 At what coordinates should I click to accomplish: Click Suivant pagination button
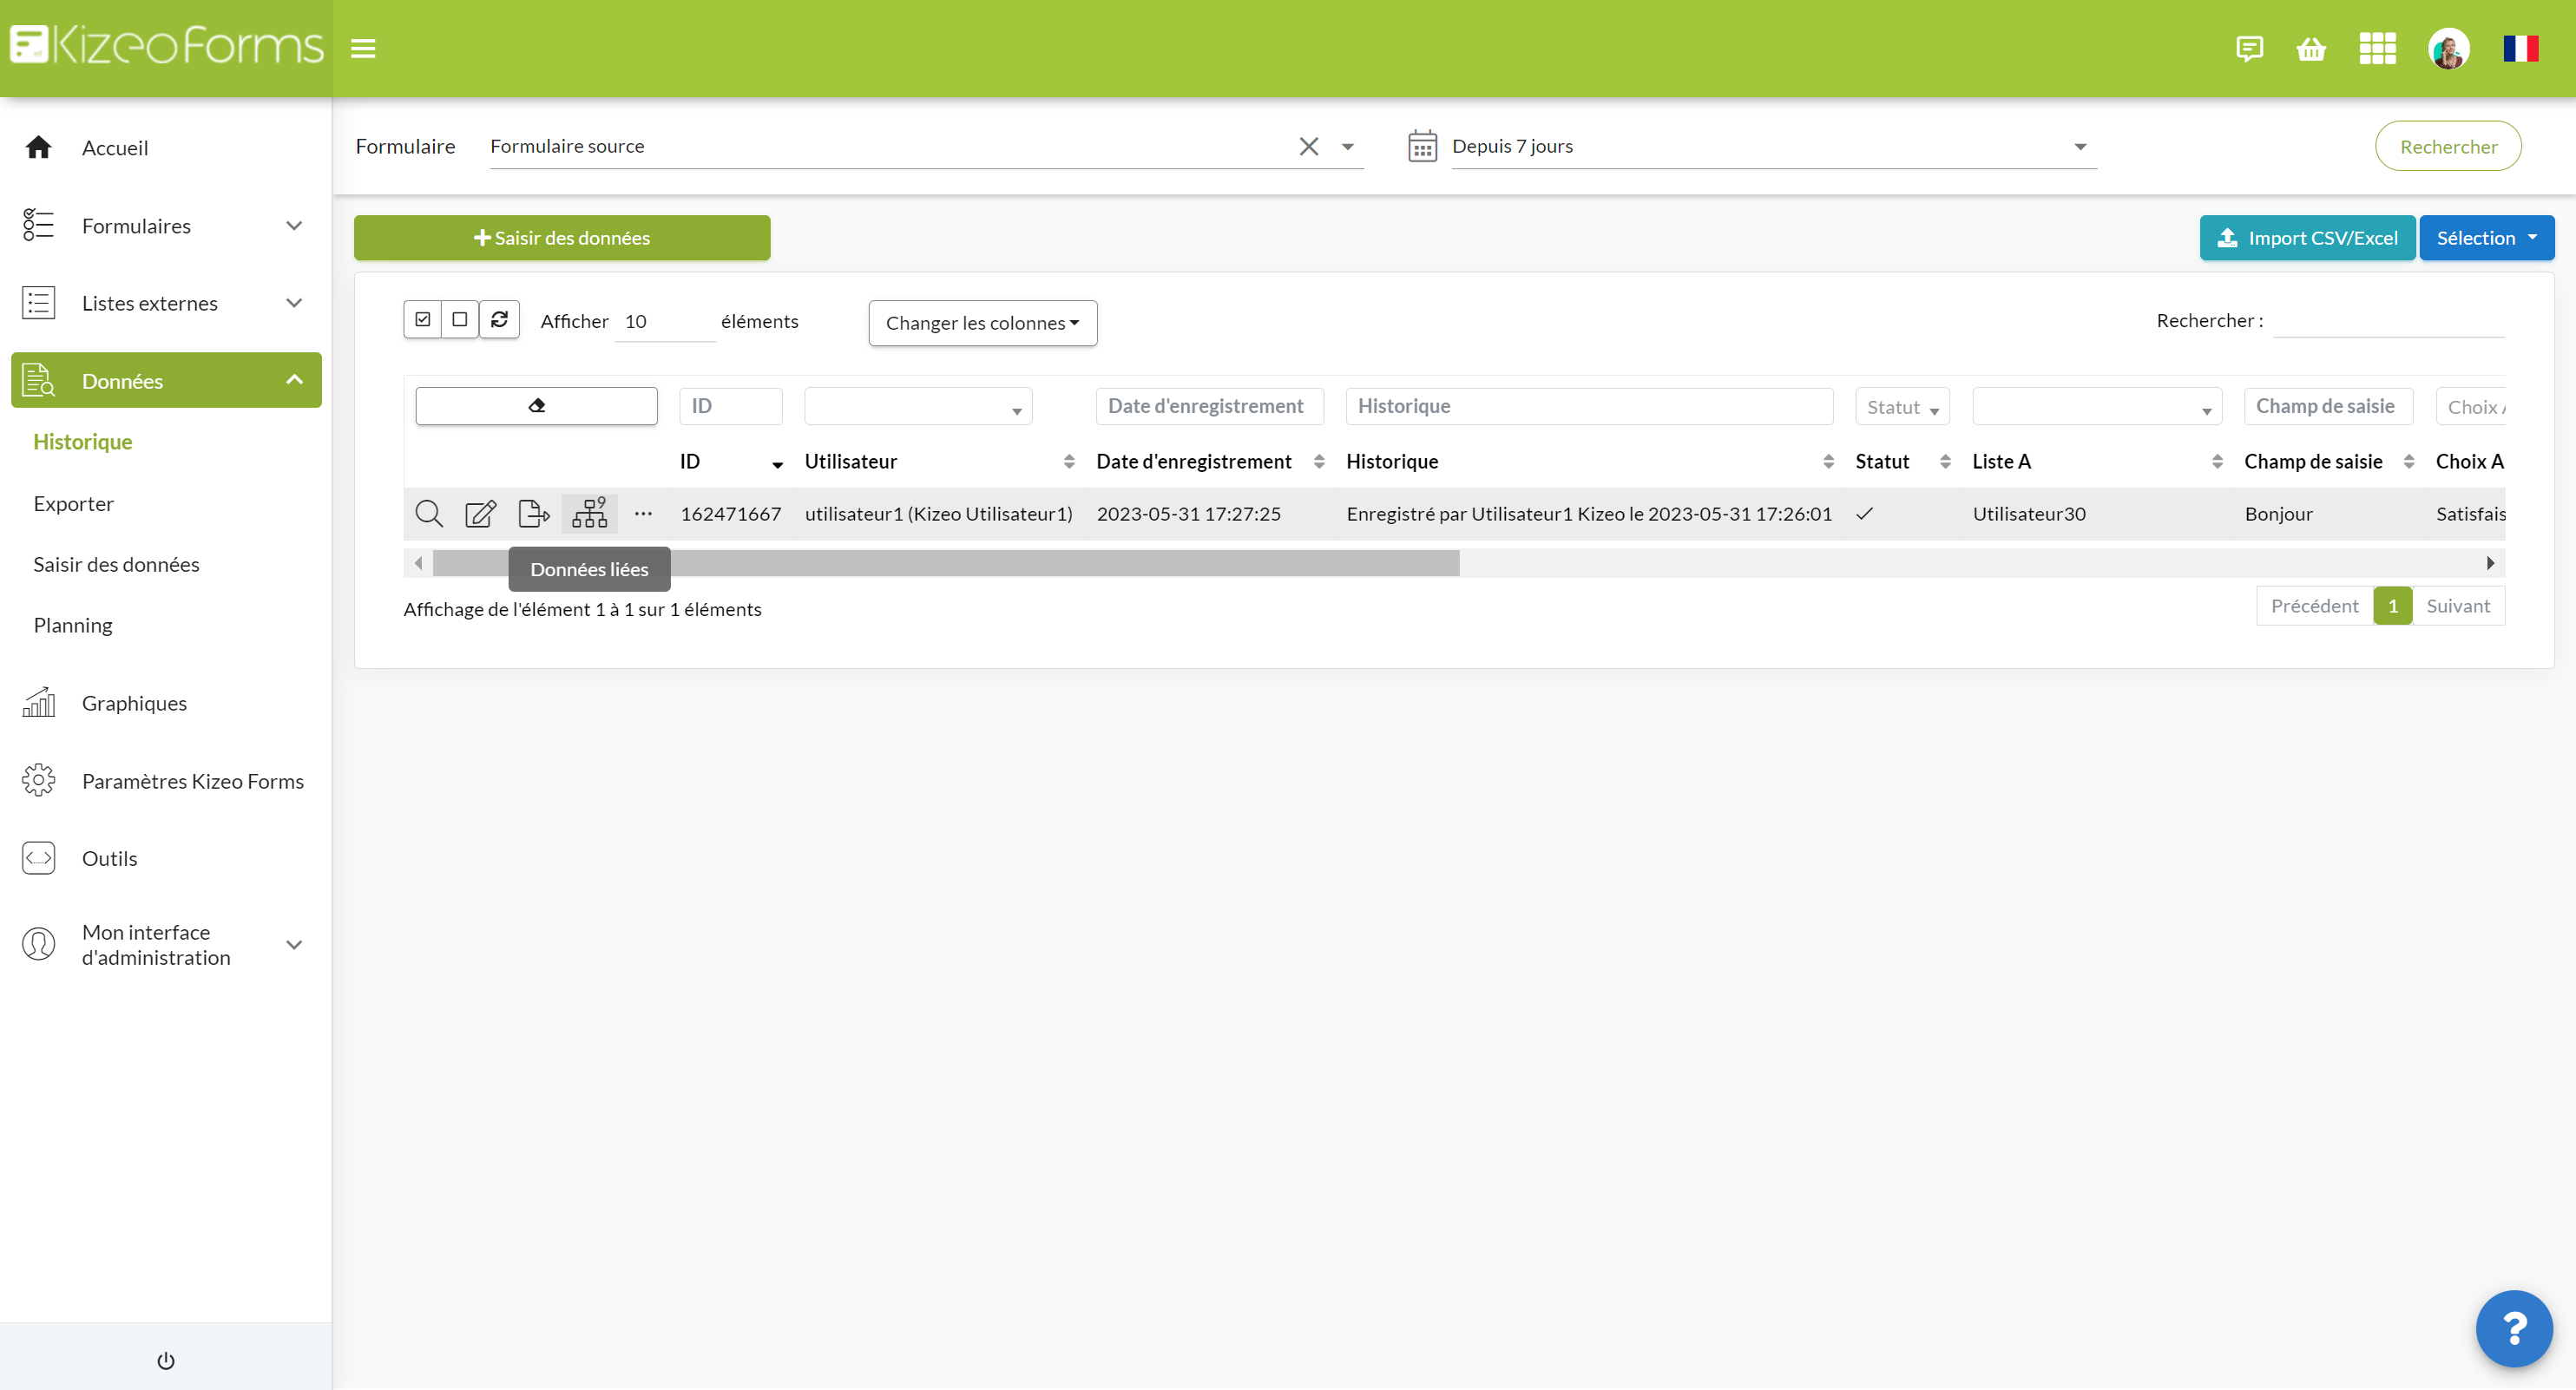[2458, 606]
